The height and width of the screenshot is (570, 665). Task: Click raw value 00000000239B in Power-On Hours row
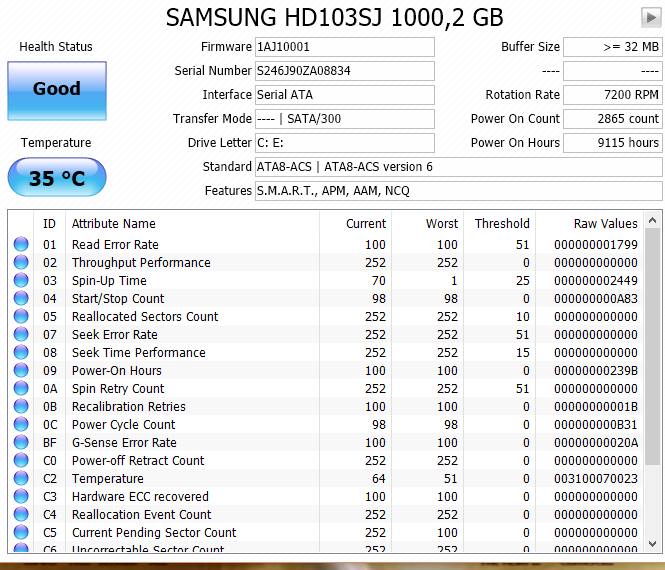pos(595,371)
